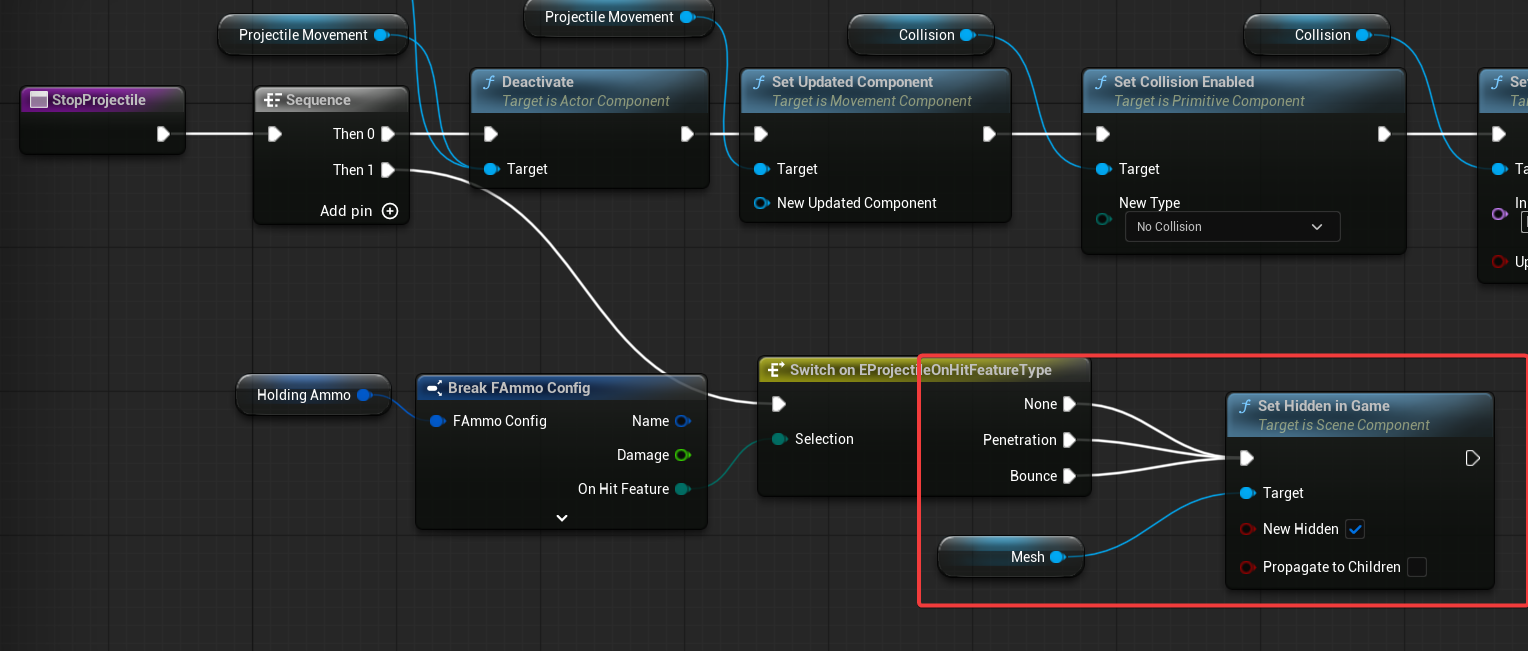Click the Add pin plus icon on Sequence
The height and width of the screenshot is (651, 1528).
click(390, 211)
